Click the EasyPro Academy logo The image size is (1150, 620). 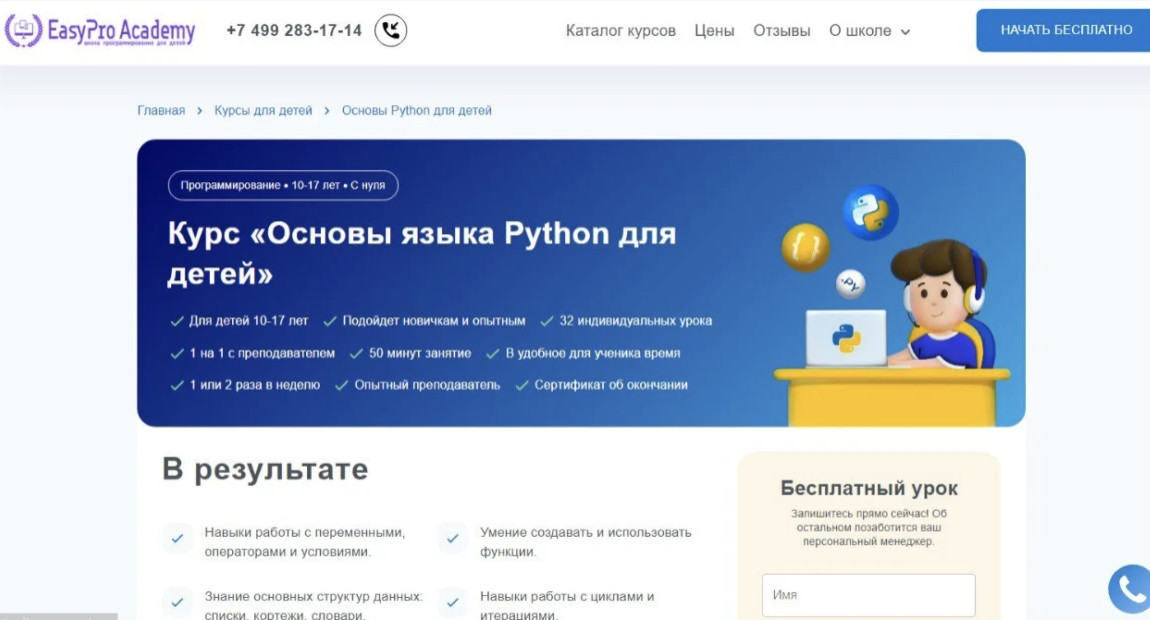click(100, 31)
